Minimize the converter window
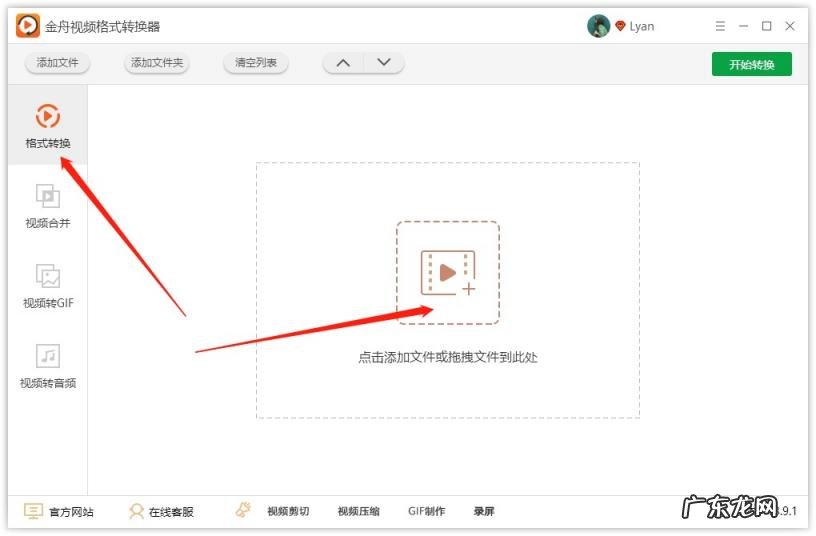 tap(744, 26)
